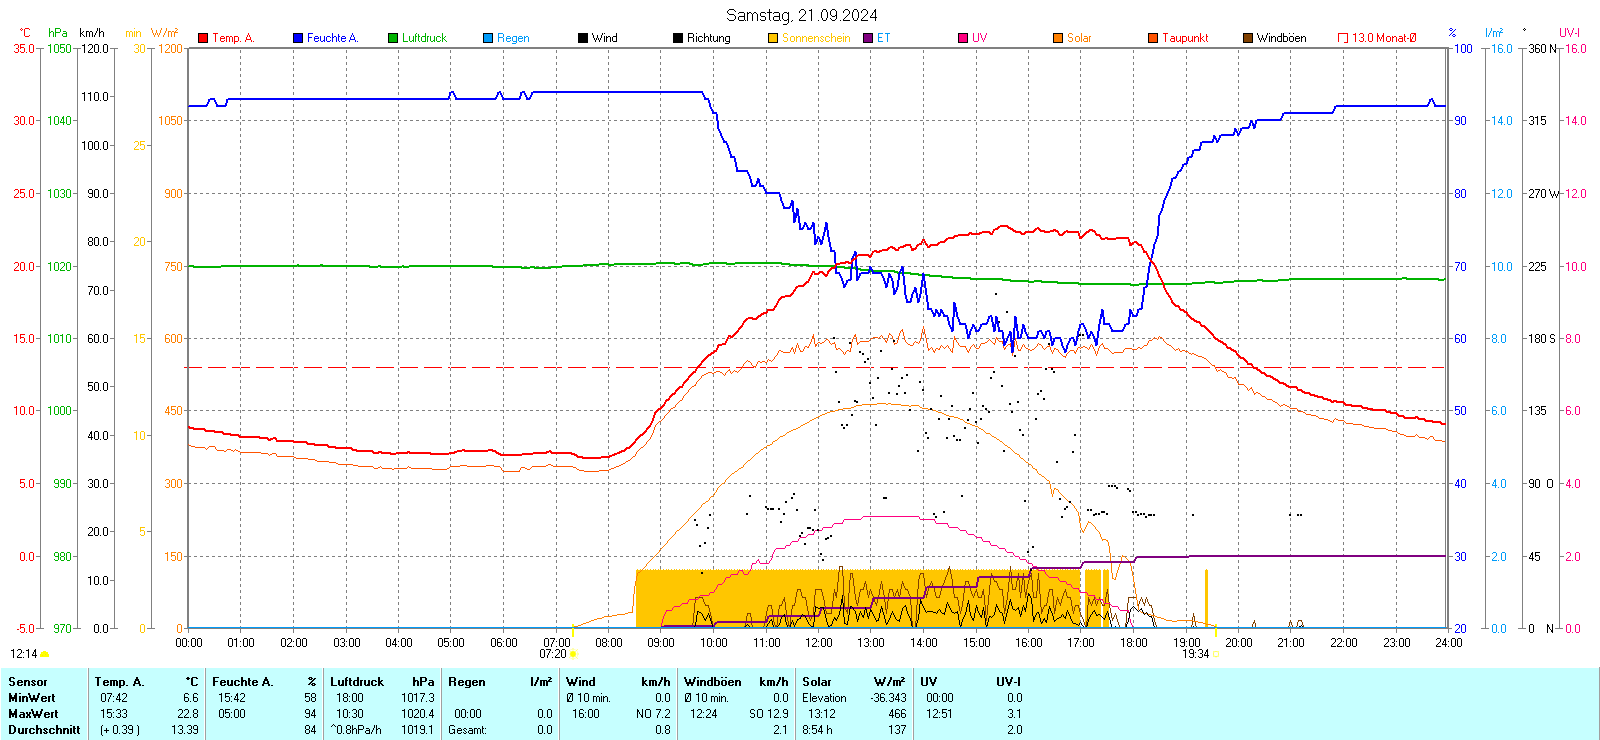
Task: Click the 12:00 label on time axis
Action: coord(819,643)
